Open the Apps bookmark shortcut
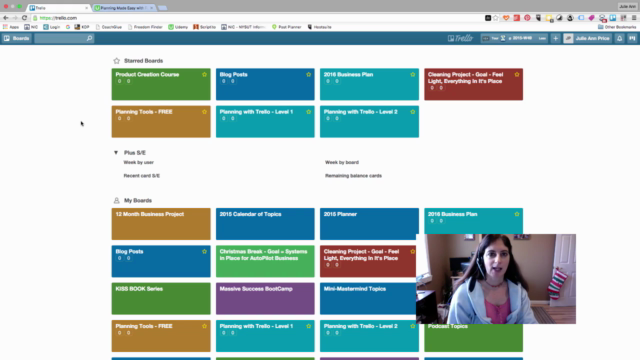This screenshot has width=640, height=360. click(11, 27)
